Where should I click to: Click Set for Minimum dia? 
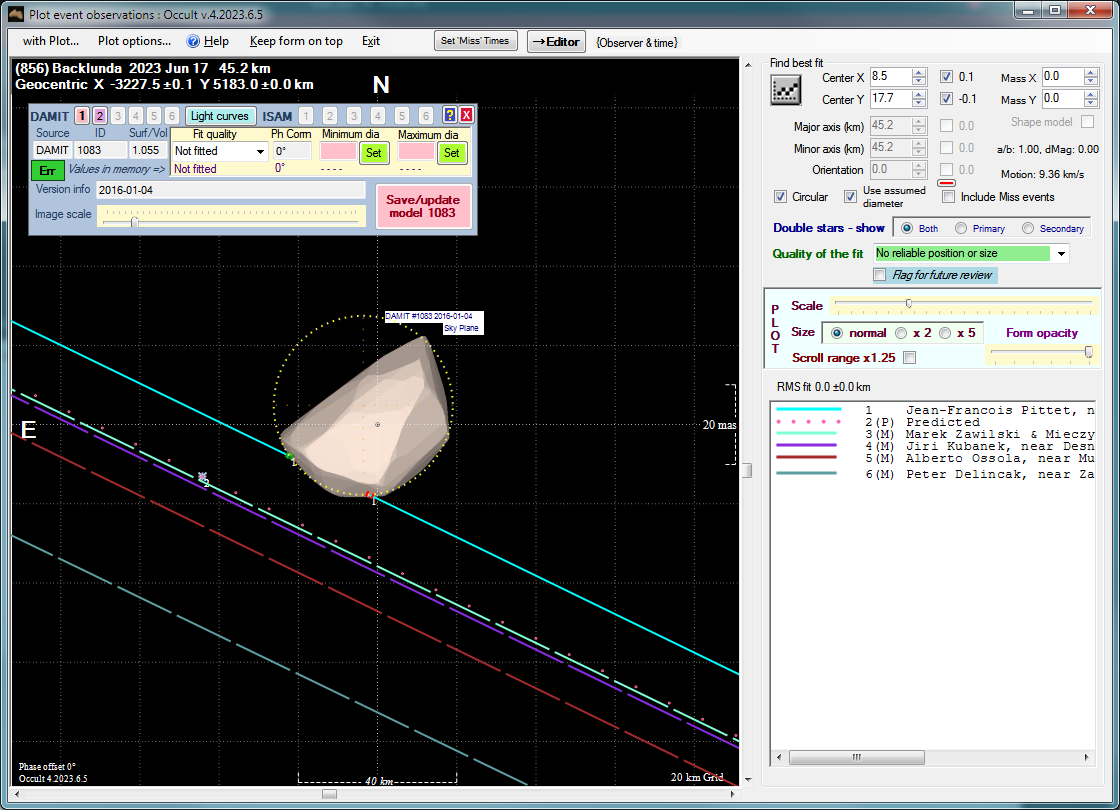374,152
